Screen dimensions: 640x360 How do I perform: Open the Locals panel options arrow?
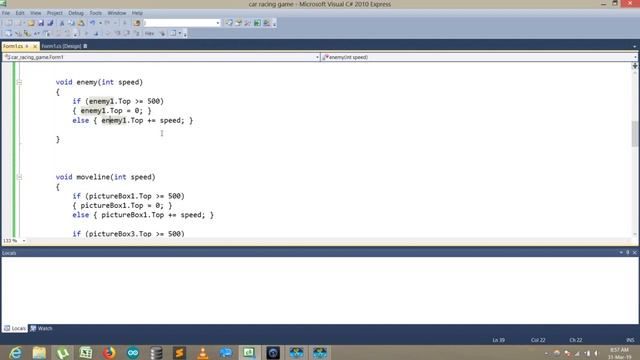(621, 253)
